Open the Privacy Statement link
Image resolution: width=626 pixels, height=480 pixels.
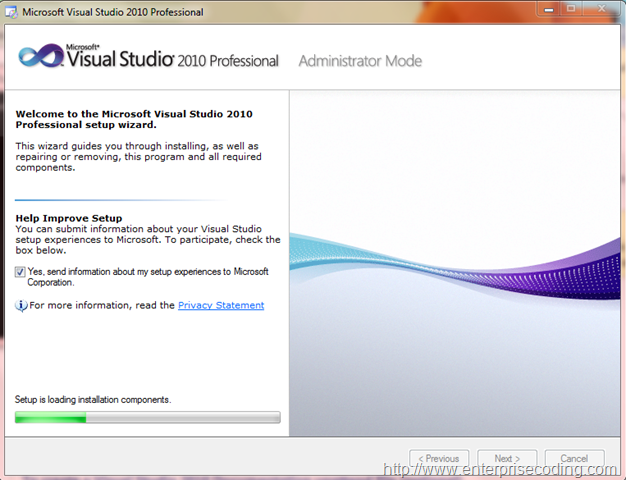click(221, 305)
